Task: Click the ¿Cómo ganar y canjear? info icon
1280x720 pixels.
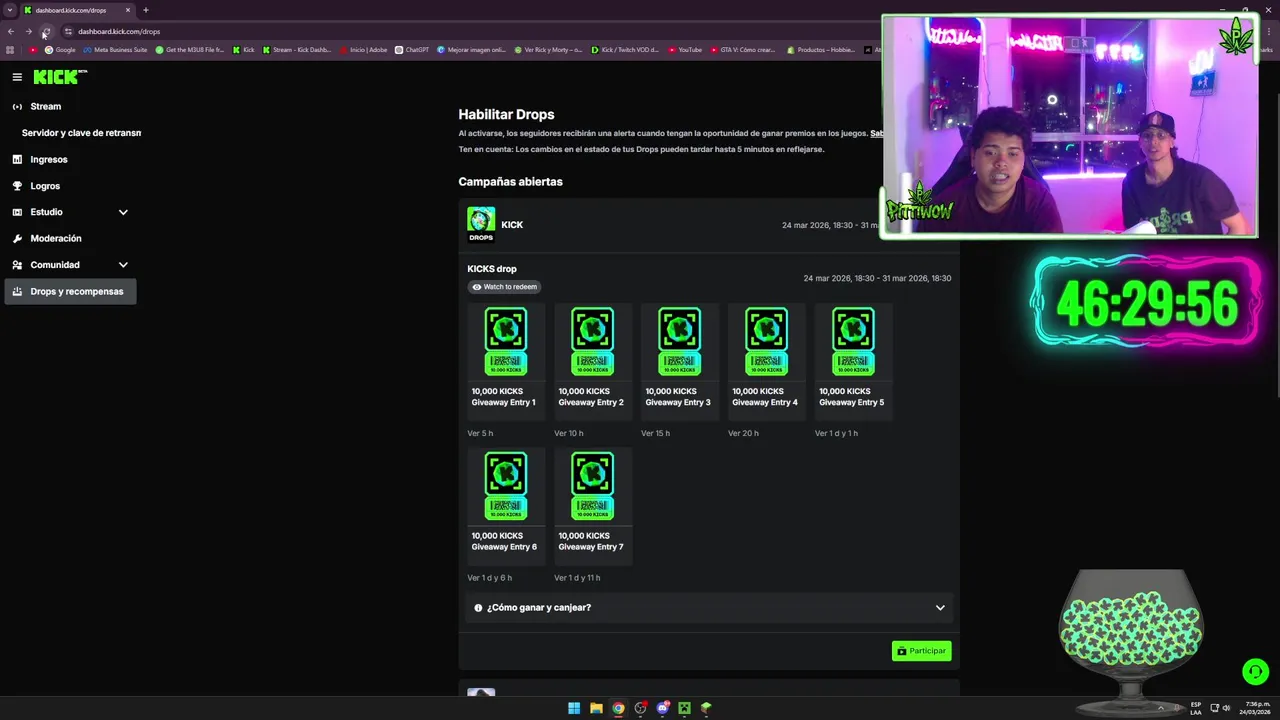Action: point(478,608)
